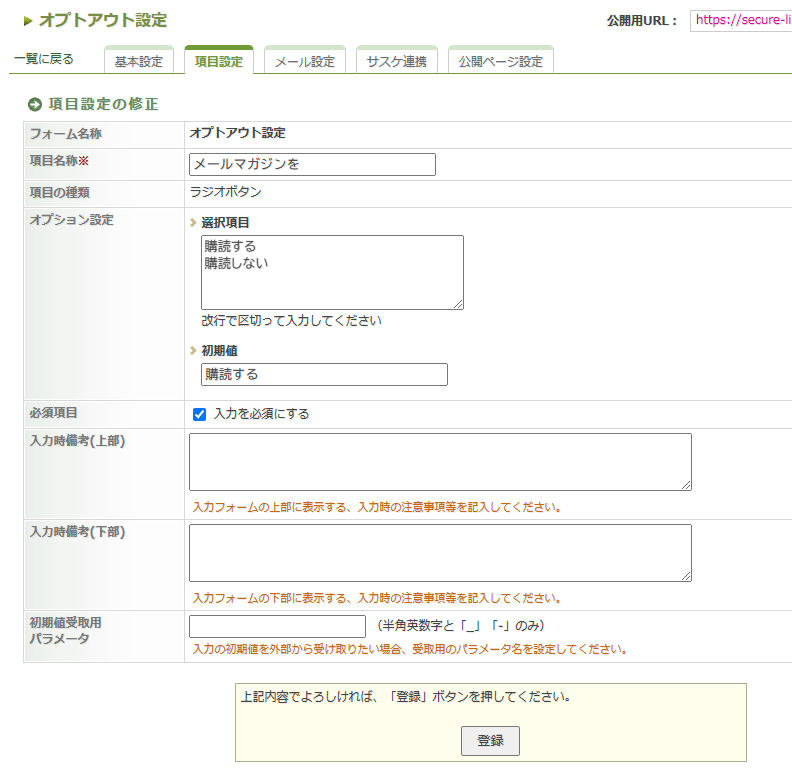Go to the 公開ページ設定 tab

pos(500,61)
